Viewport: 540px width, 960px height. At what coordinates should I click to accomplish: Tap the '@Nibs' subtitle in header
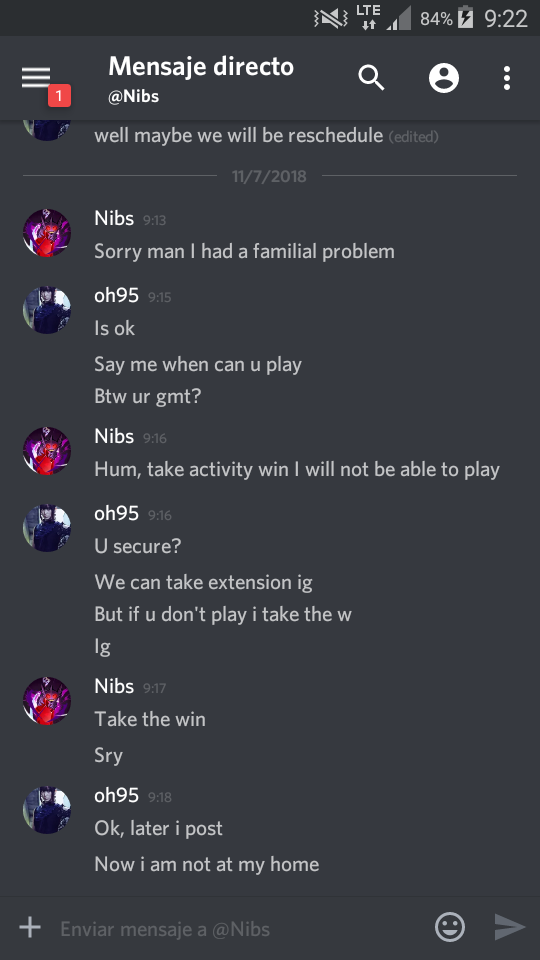(133, 97)
